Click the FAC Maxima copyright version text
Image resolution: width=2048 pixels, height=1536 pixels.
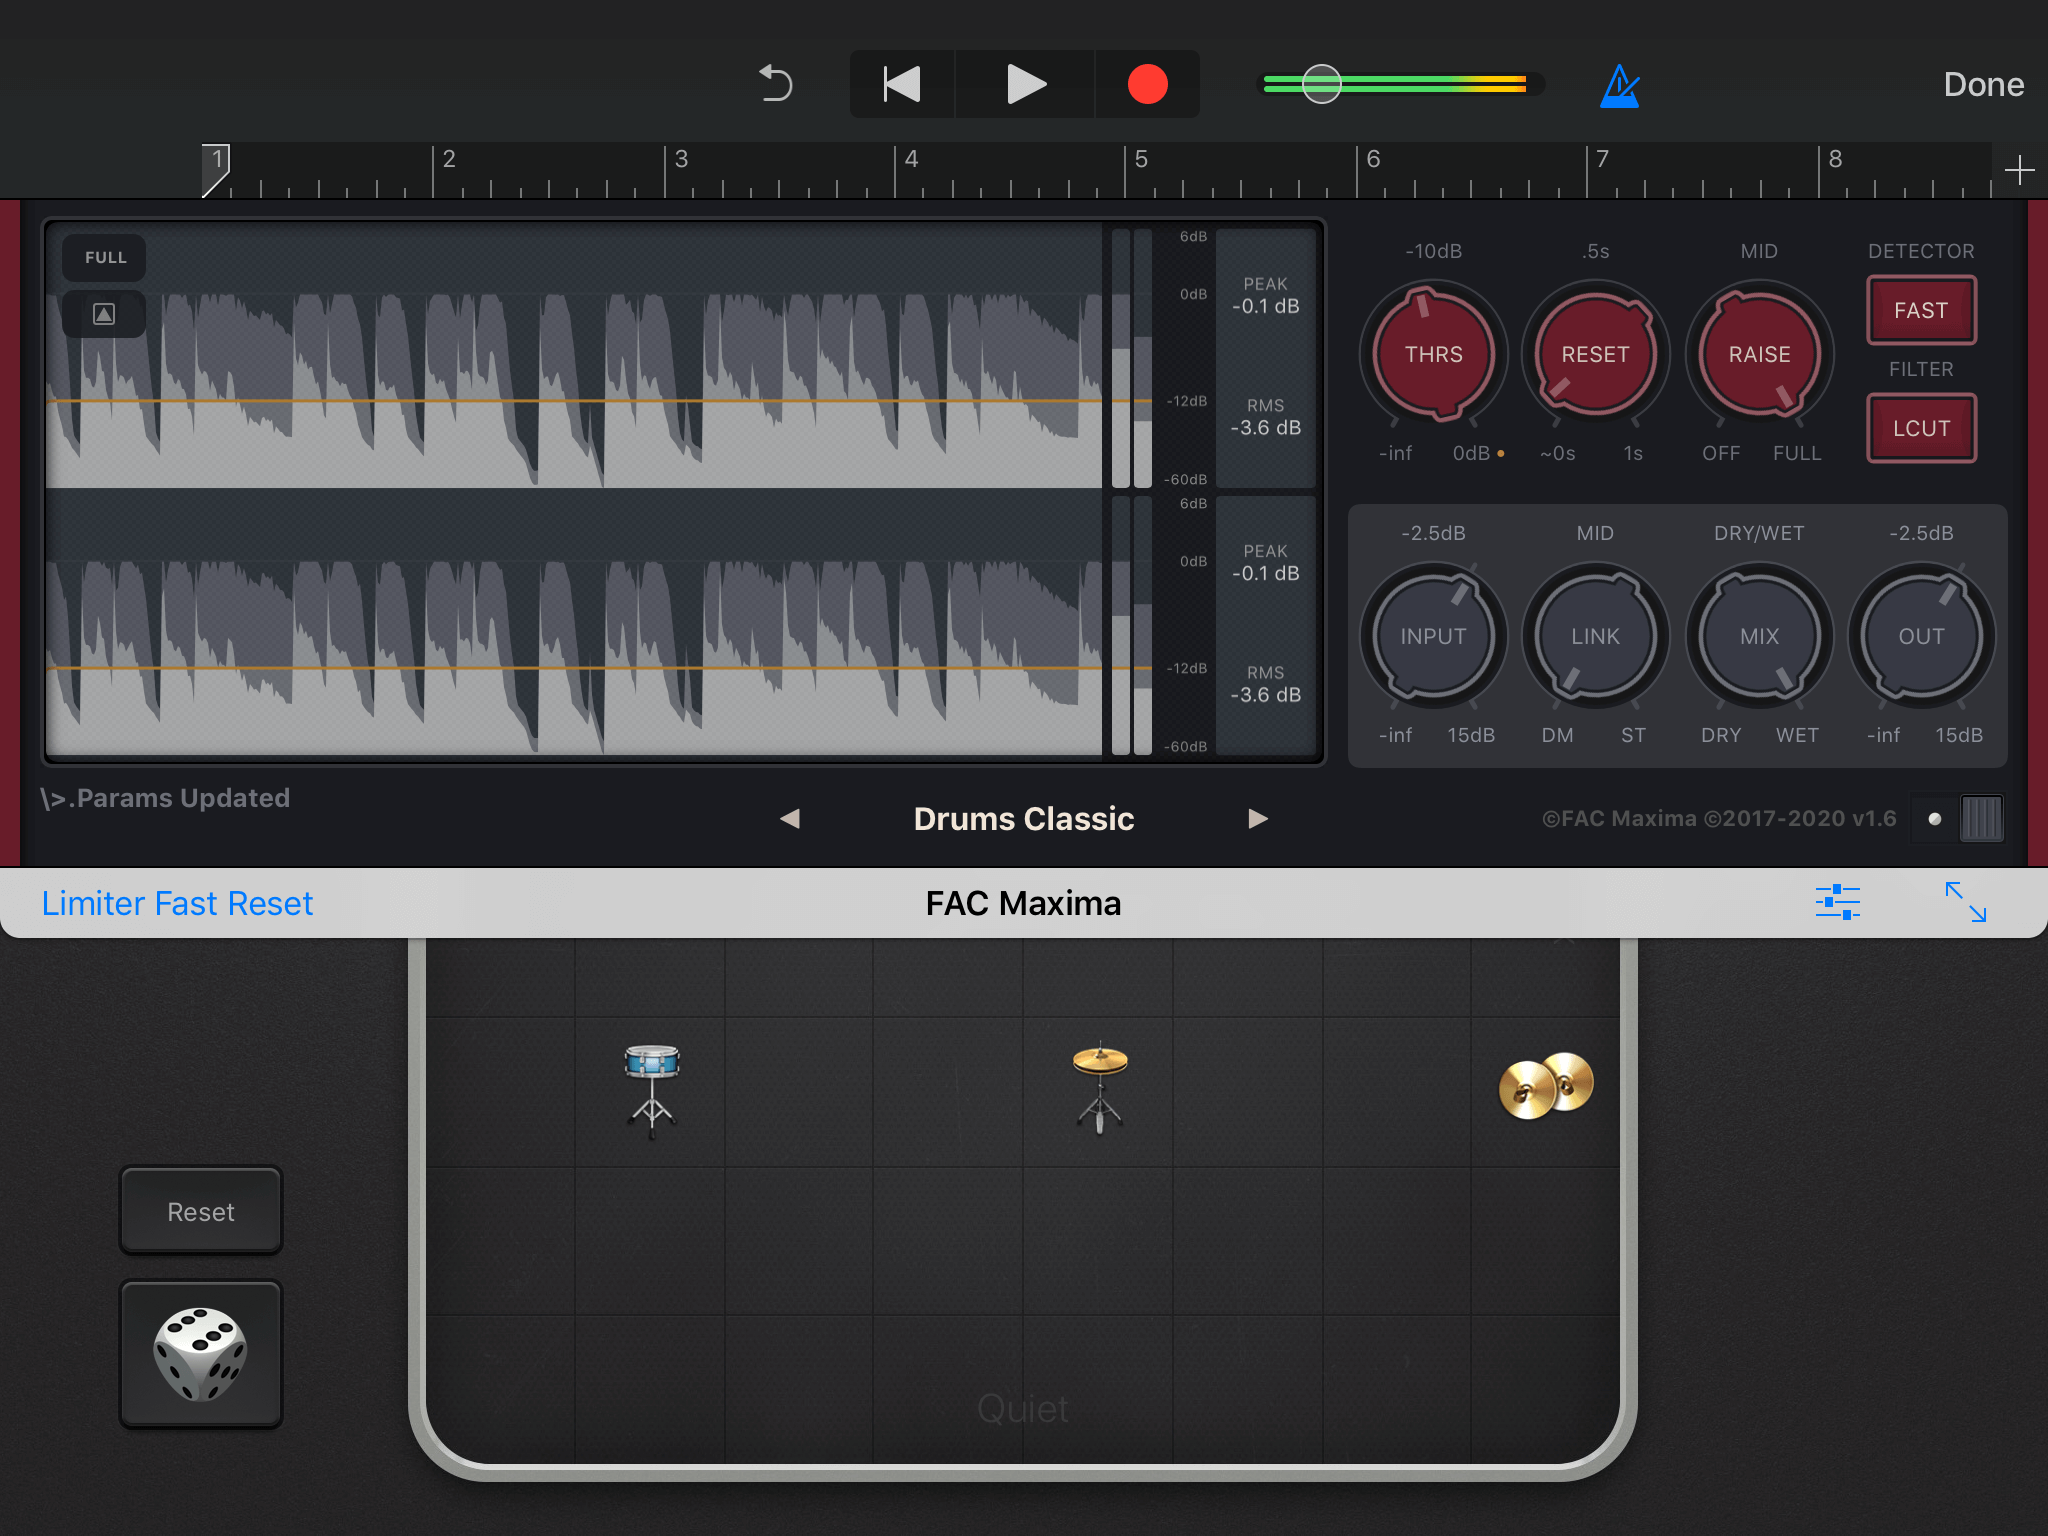coord(1719,819)
